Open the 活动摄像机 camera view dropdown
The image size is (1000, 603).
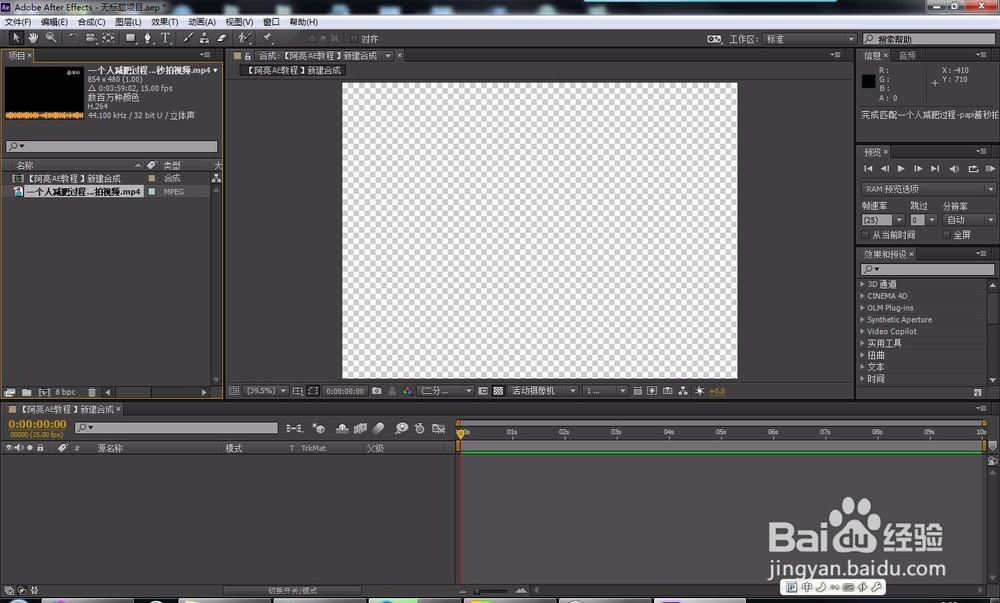(543, 391)
